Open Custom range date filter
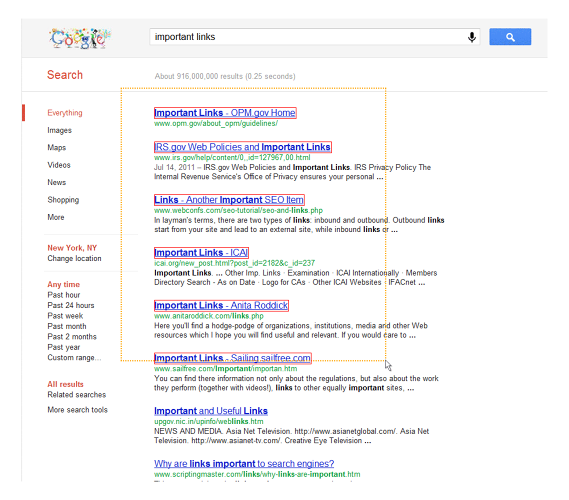Viewport: 569px width, 500px height. point(74,357)
